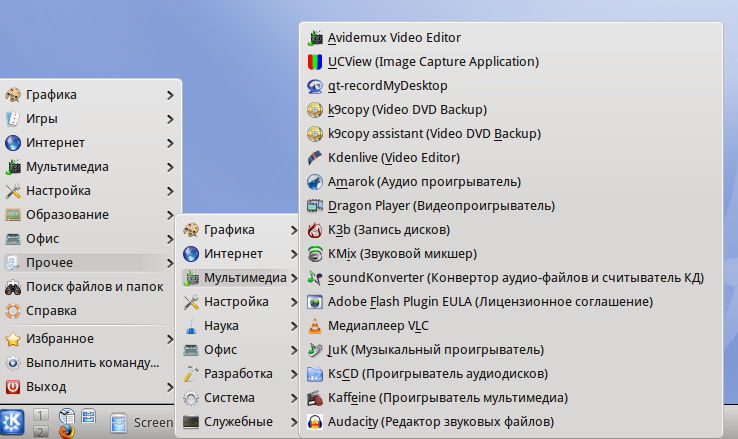Launch soundKonverter audio converter
This screenshot has width=738, height=439.
point(511,278)
